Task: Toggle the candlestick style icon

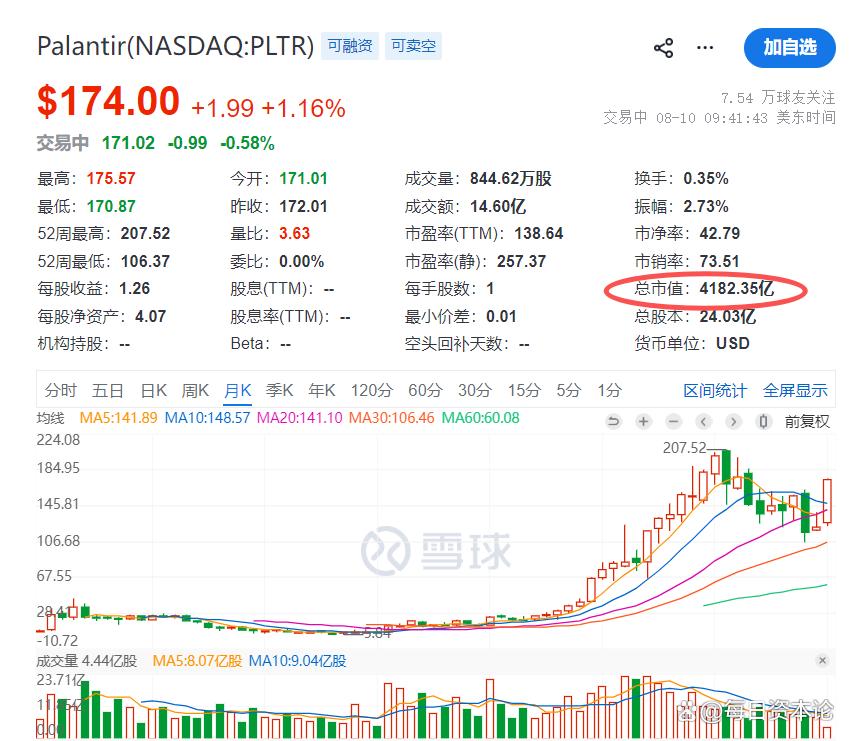Action: (763, 421)
